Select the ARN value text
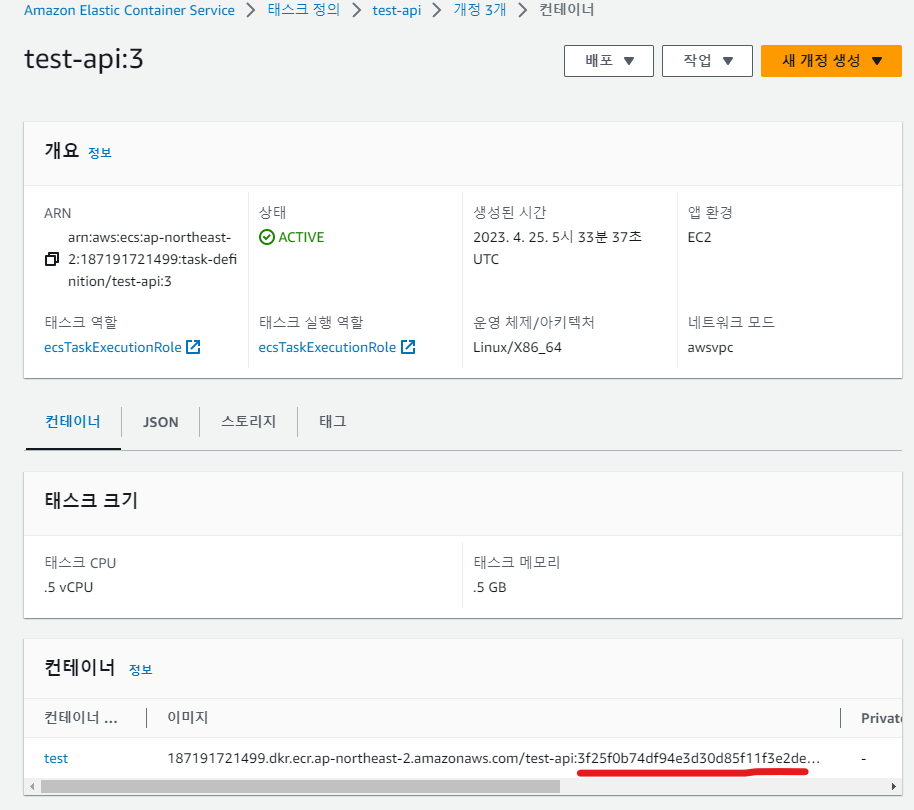Screen dimensions: 914x810 click(152, 259)
